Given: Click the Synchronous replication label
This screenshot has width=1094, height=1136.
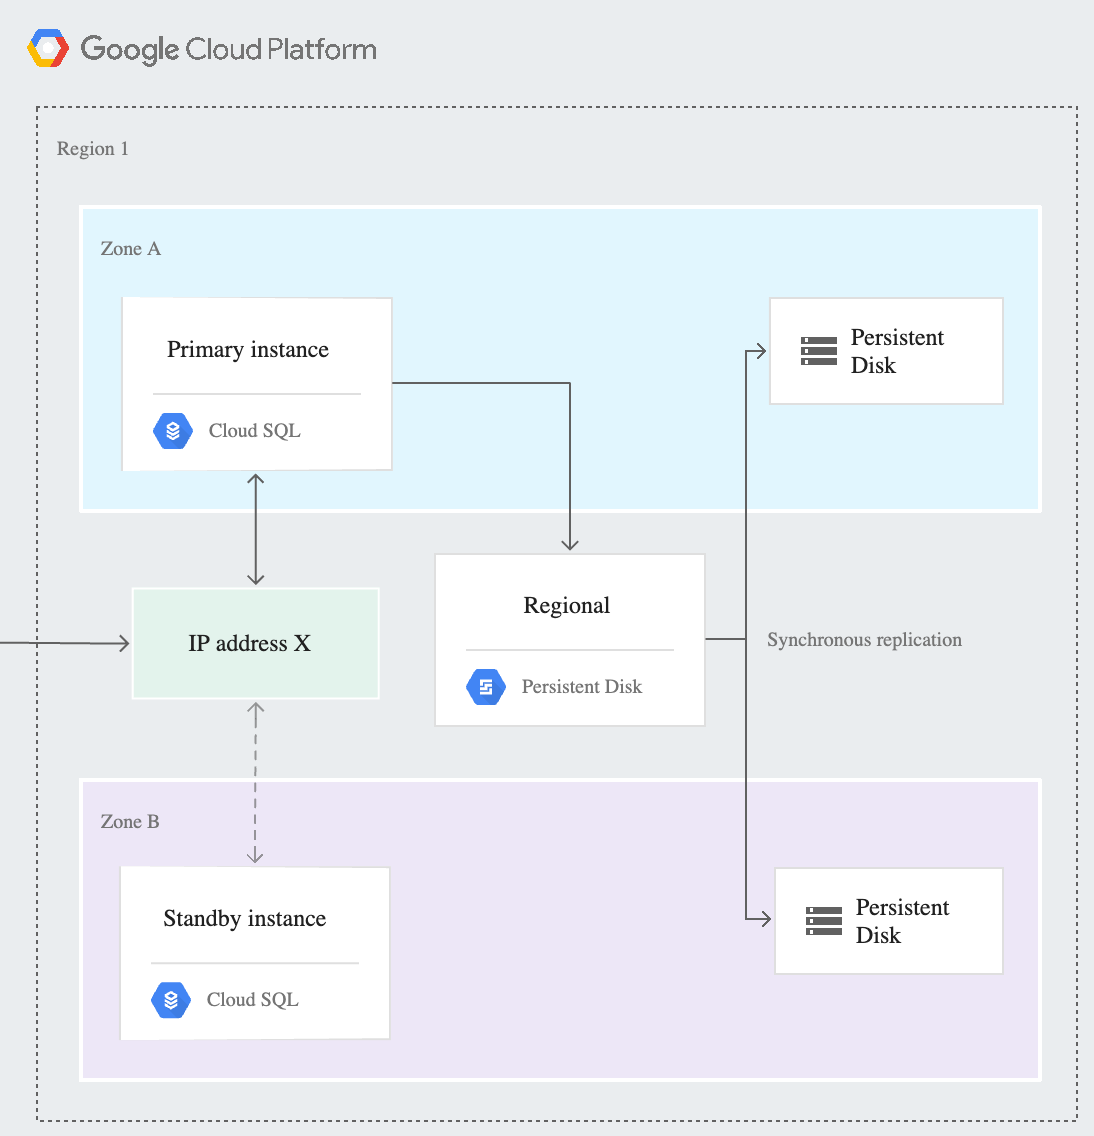Looking at the screenshot, I should (x=864, y=640).
